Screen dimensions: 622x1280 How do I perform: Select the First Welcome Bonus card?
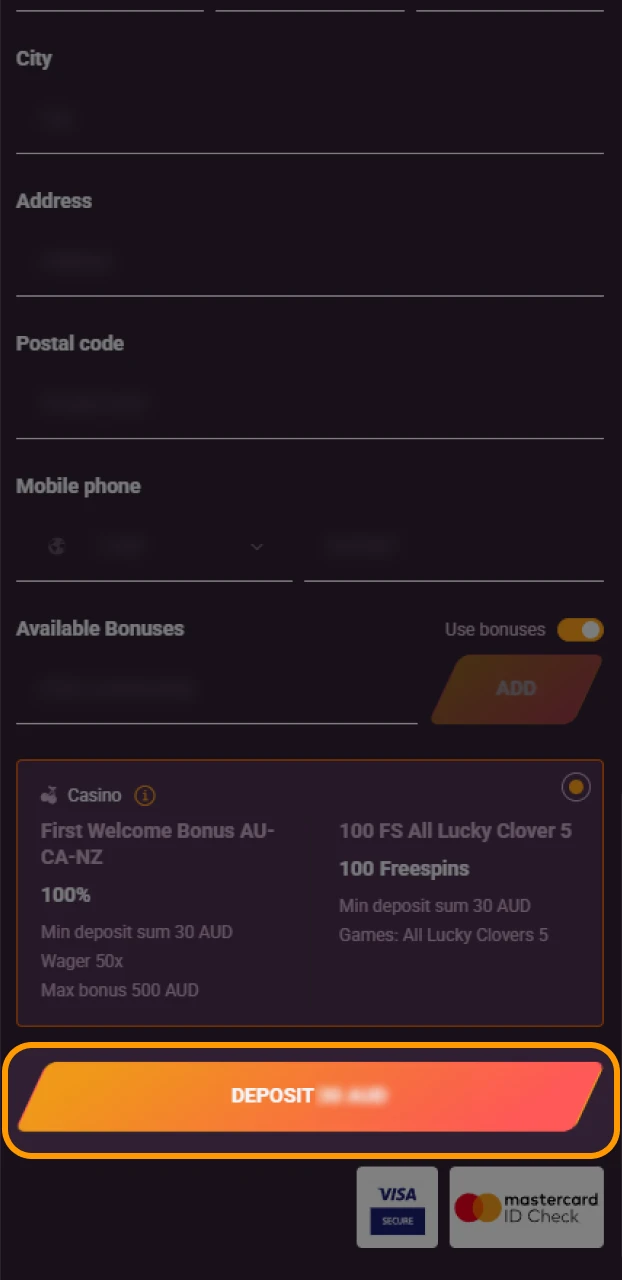[x=160, y=843]
